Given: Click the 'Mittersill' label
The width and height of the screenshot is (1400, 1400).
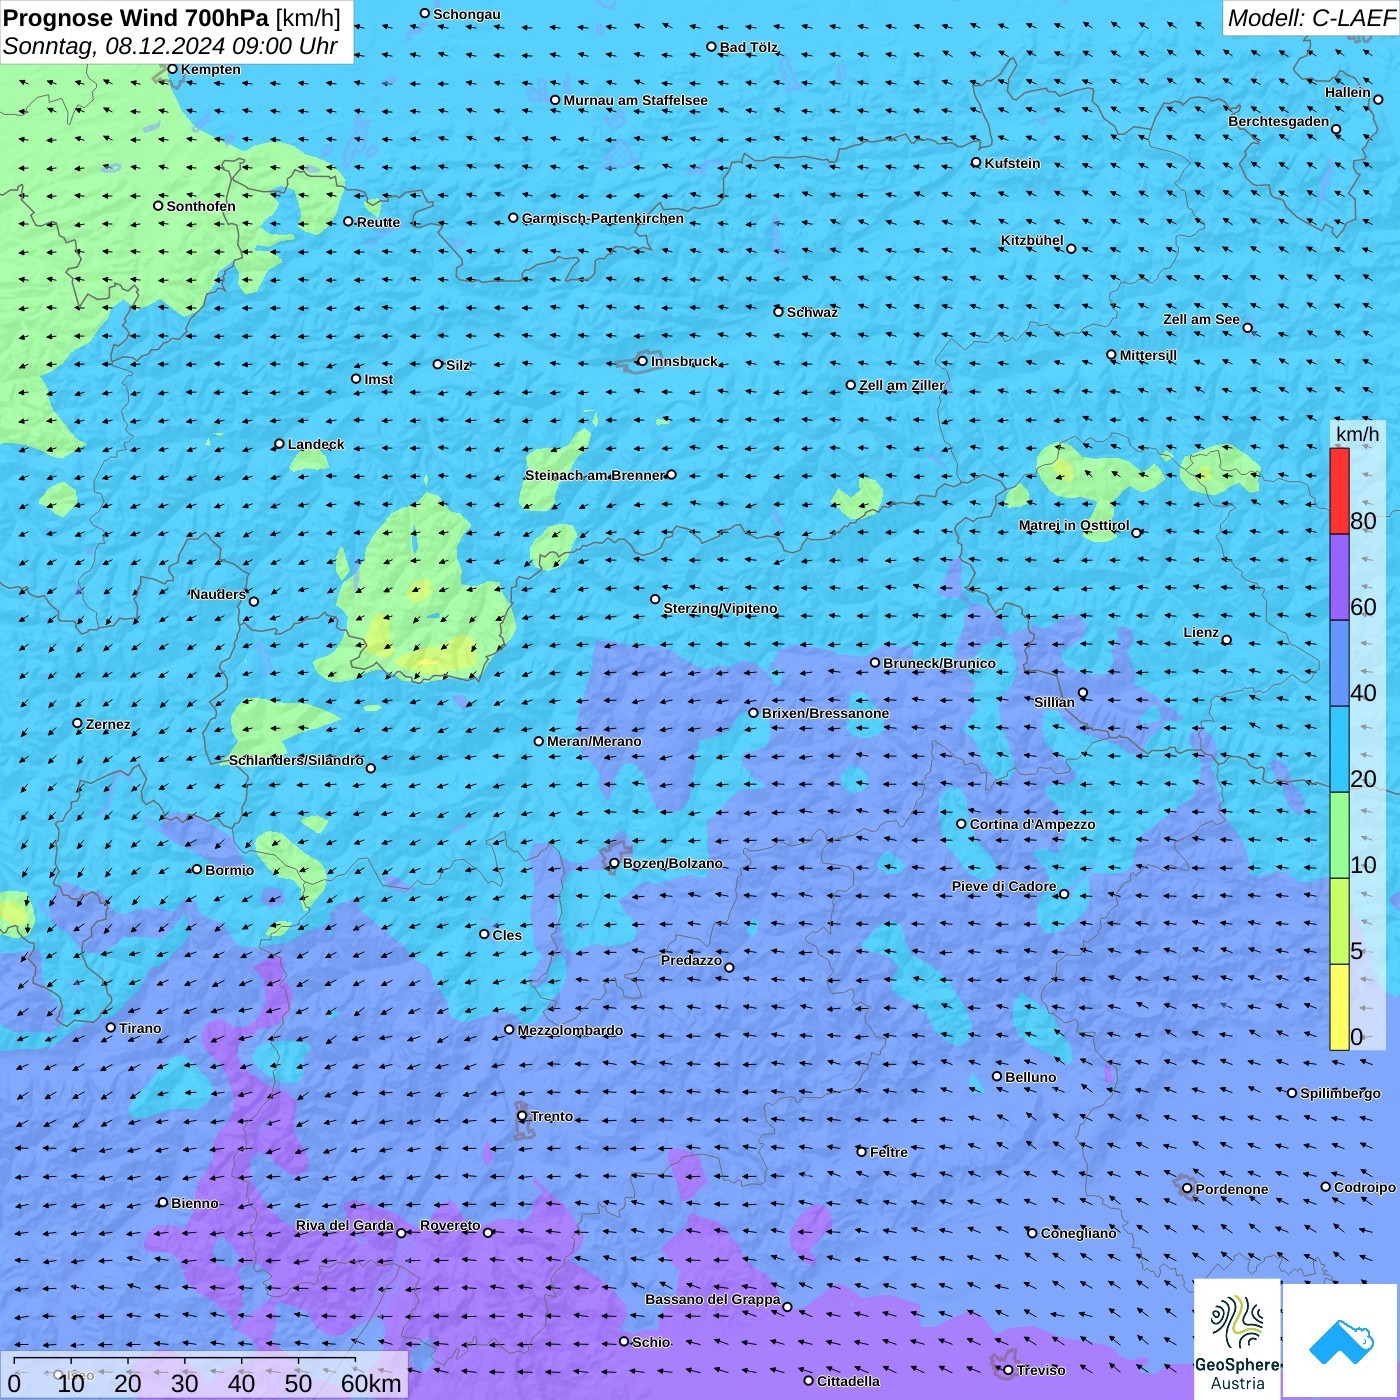Looking at the screenshot, I should 1148,355.
